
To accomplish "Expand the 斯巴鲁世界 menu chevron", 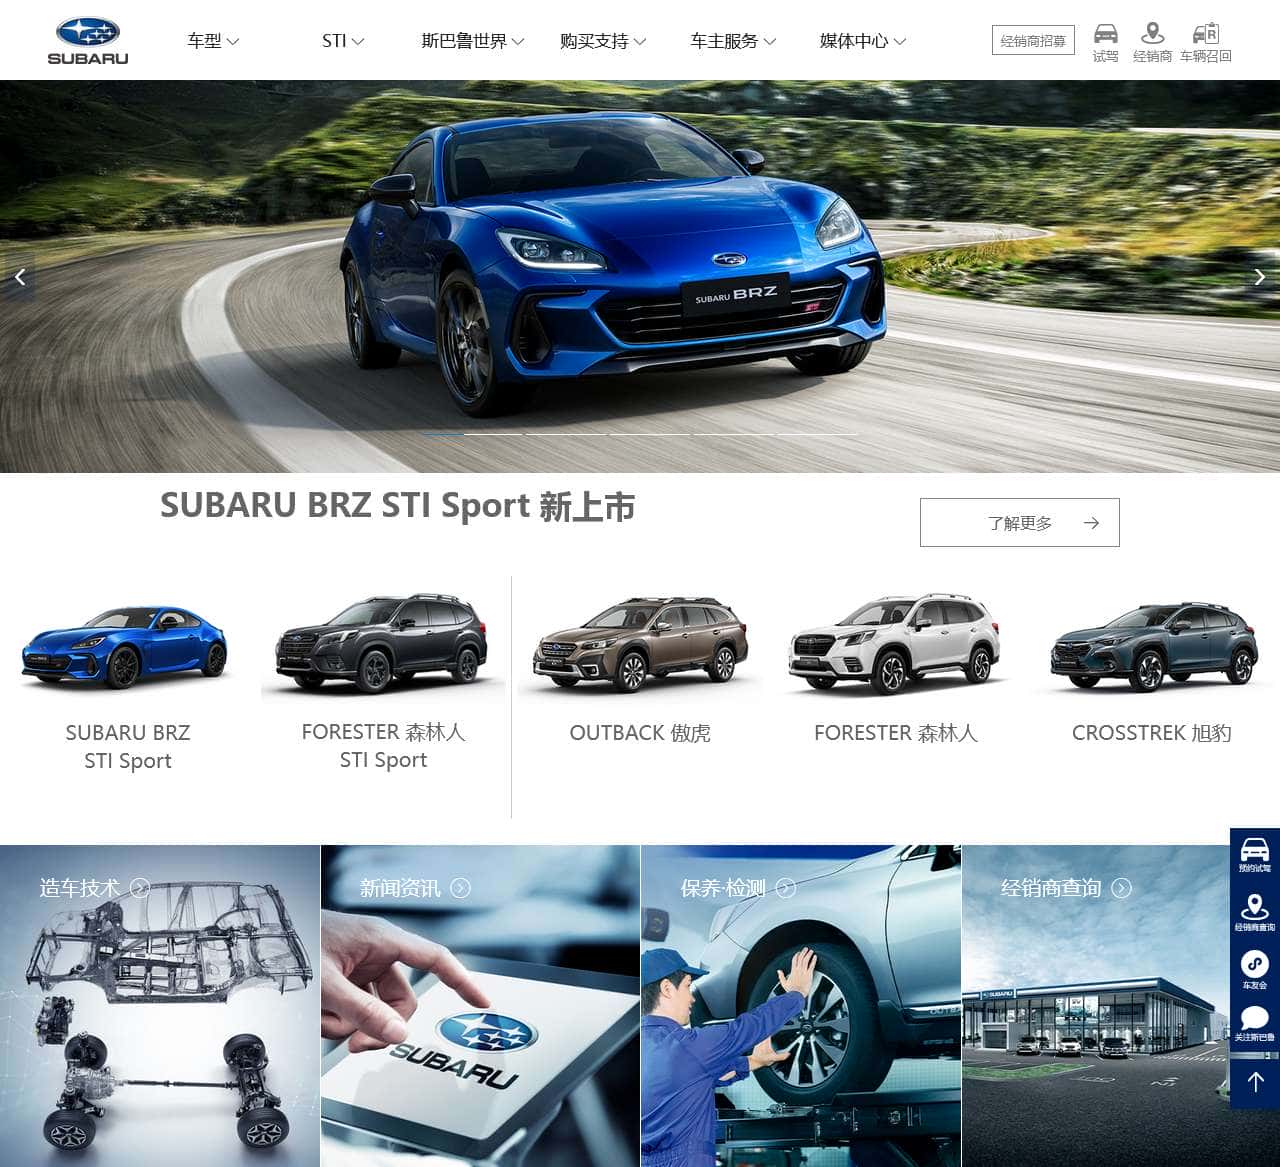I will pyautogui.click(x=518, y=42).
